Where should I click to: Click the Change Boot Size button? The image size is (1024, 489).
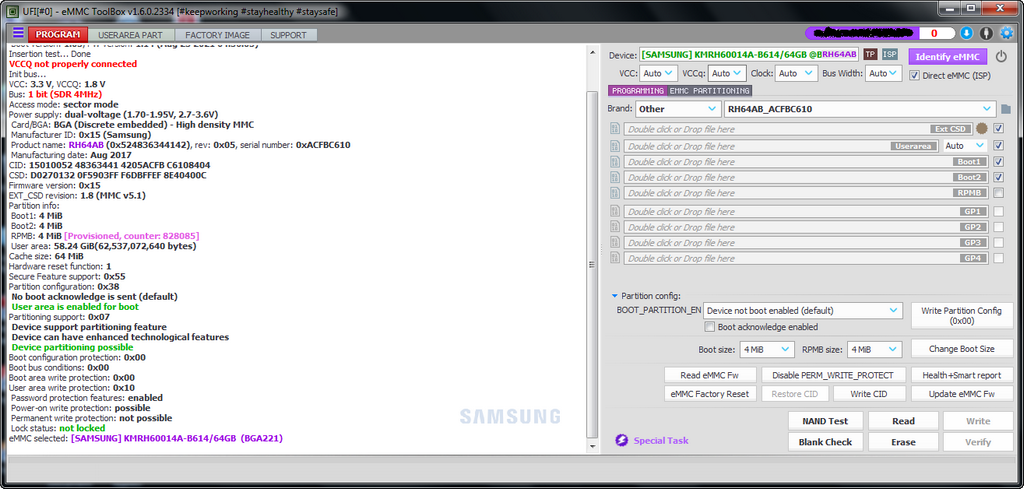[x=961, y=349]
